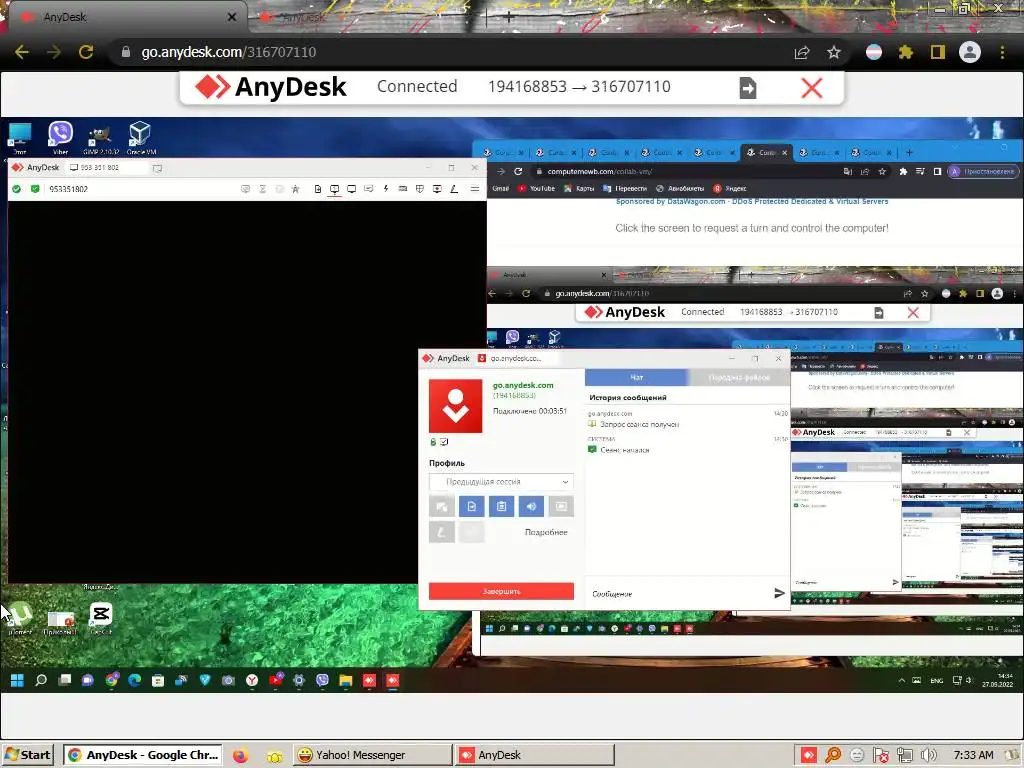Open the Chrome three-dot menu
The width and height of the screenshot is (1024, 768).
1002,52
